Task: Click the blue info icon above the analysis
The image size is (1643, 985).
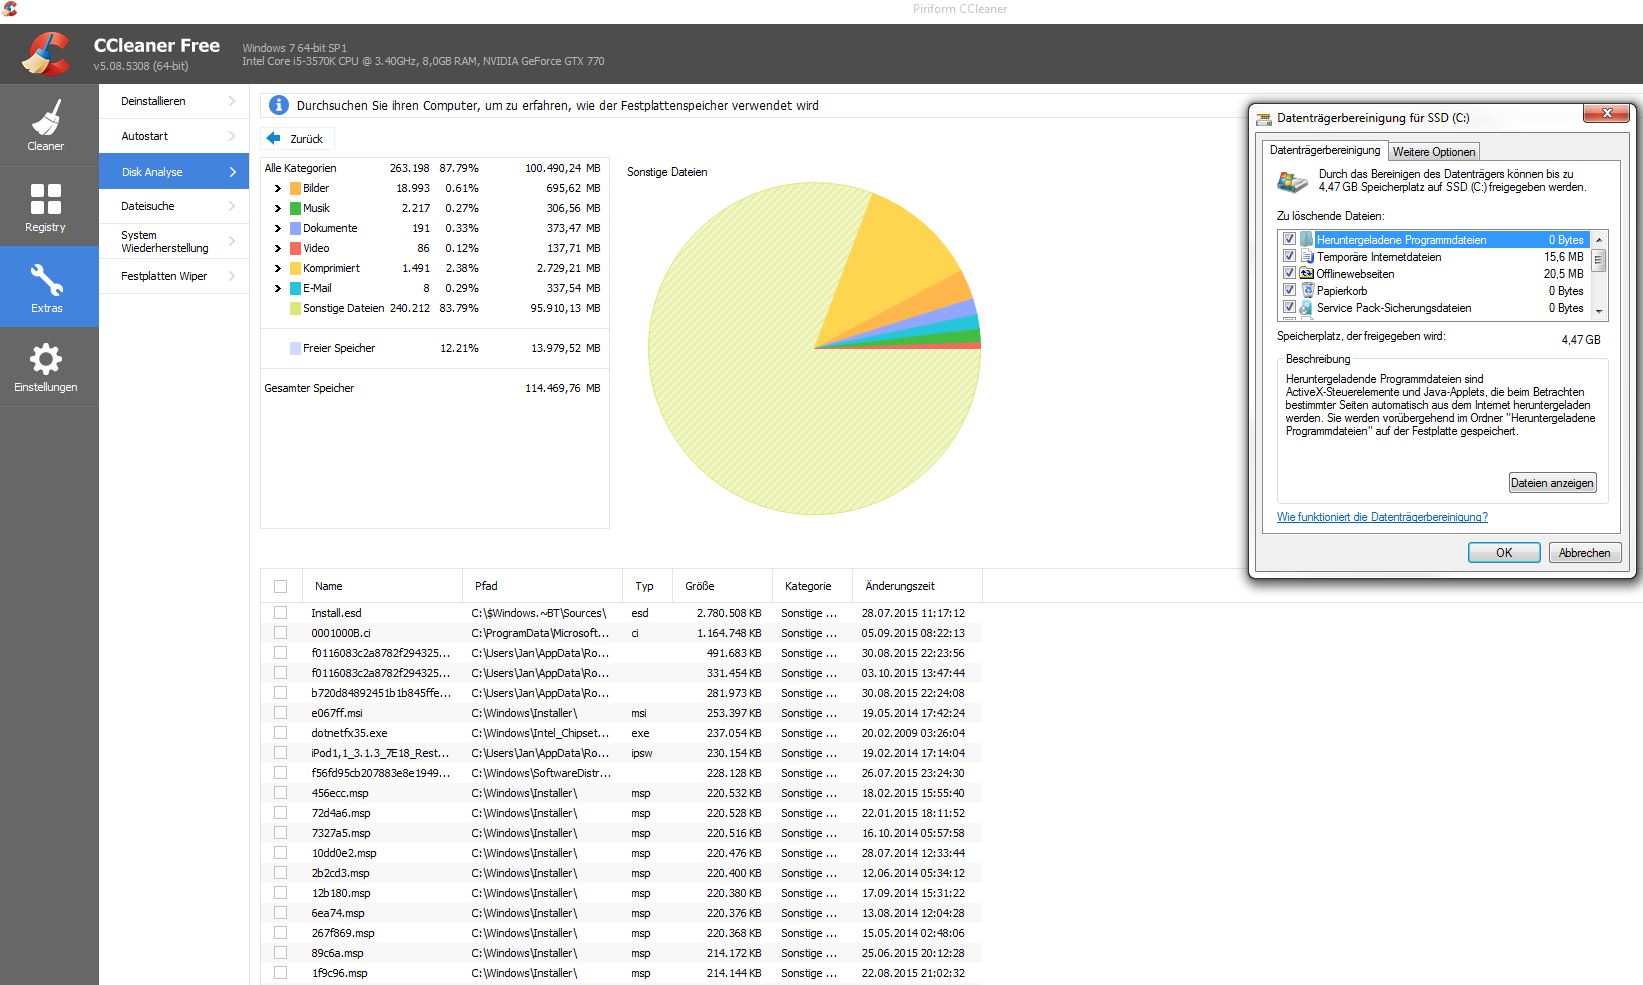Action: [278, 105]
